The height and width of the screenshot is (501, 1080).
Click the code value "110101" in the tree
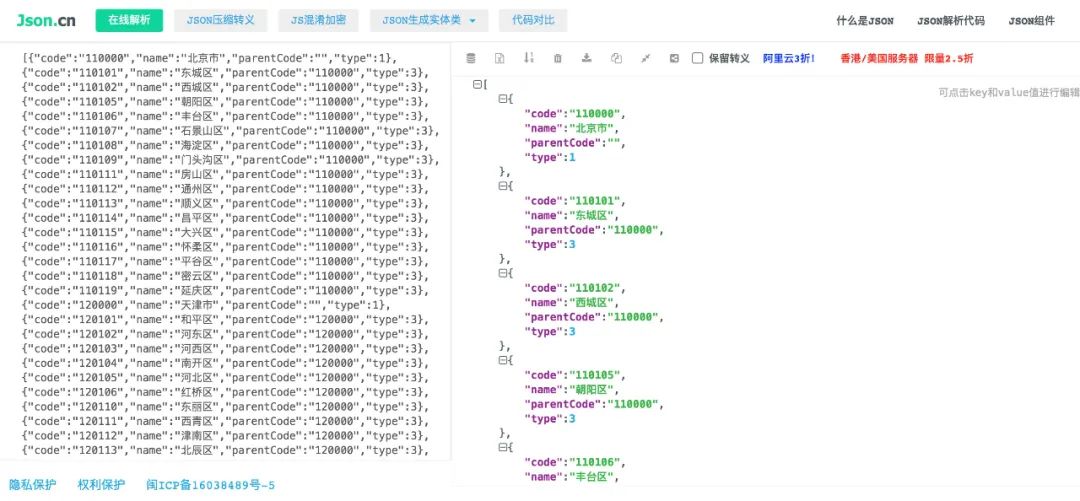[595, 201]
